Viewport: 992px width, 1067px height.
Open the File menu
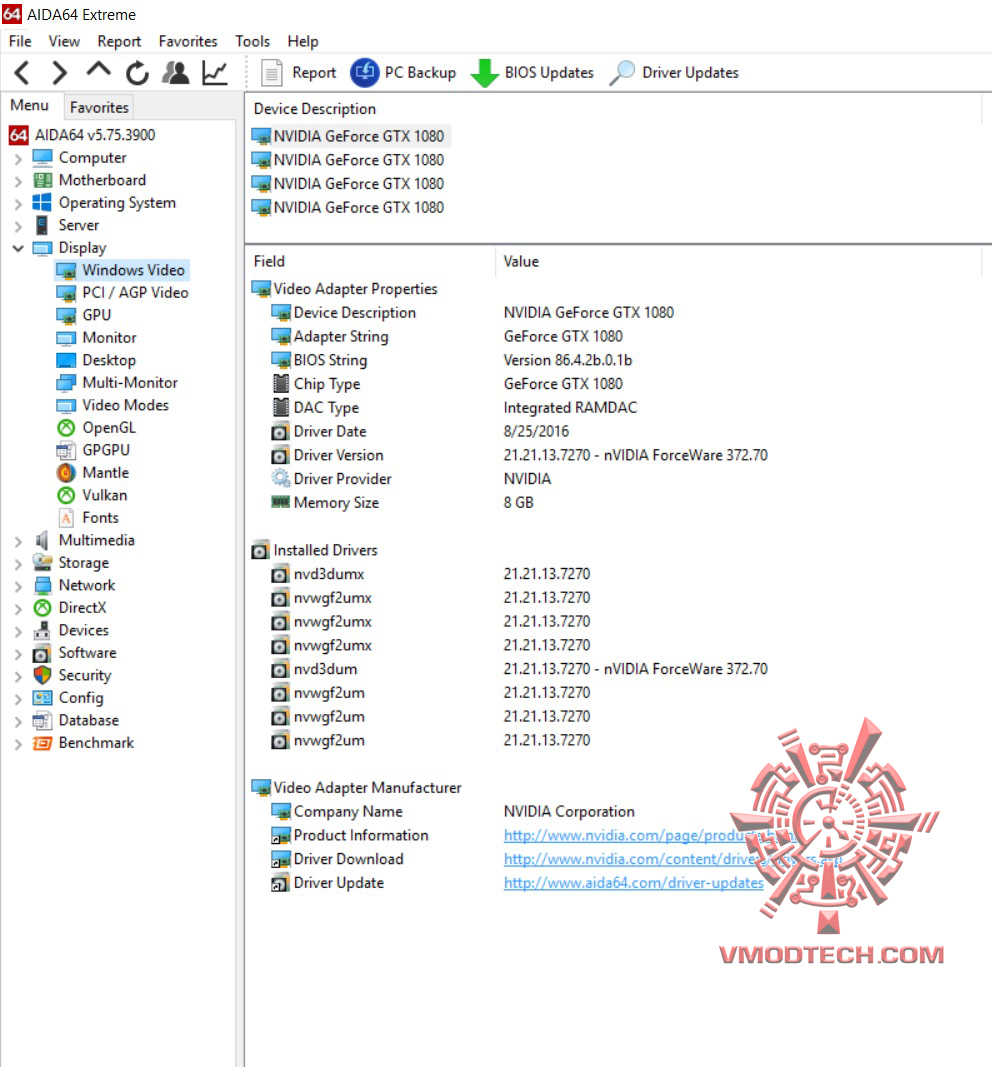click(x=20, y=42)
